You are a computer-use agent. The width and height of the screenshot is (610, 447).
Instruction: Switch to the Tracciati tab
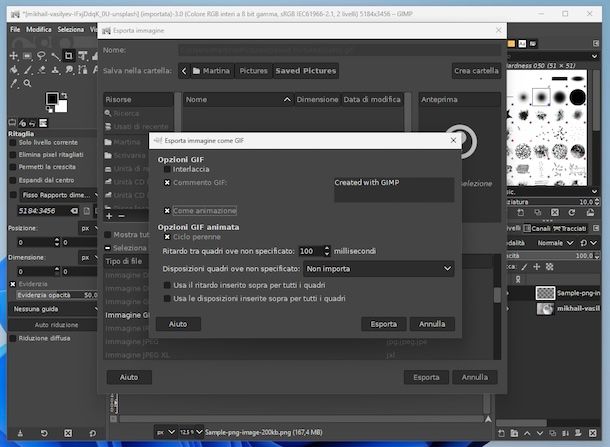tap(569, 228)
